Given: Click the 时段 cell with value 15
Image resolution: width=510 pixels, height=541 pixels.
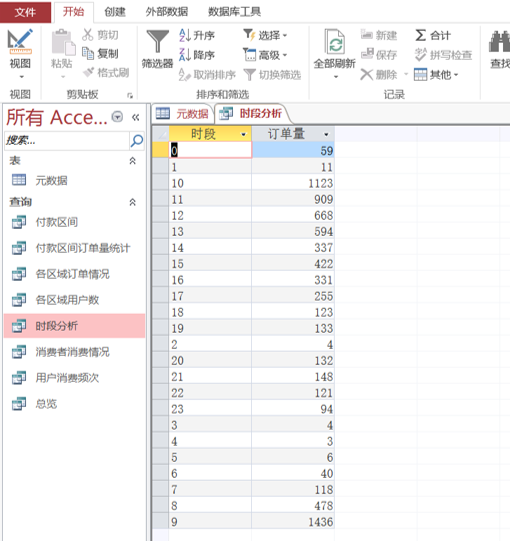Looking at the screenshot, I should [210, 264].
